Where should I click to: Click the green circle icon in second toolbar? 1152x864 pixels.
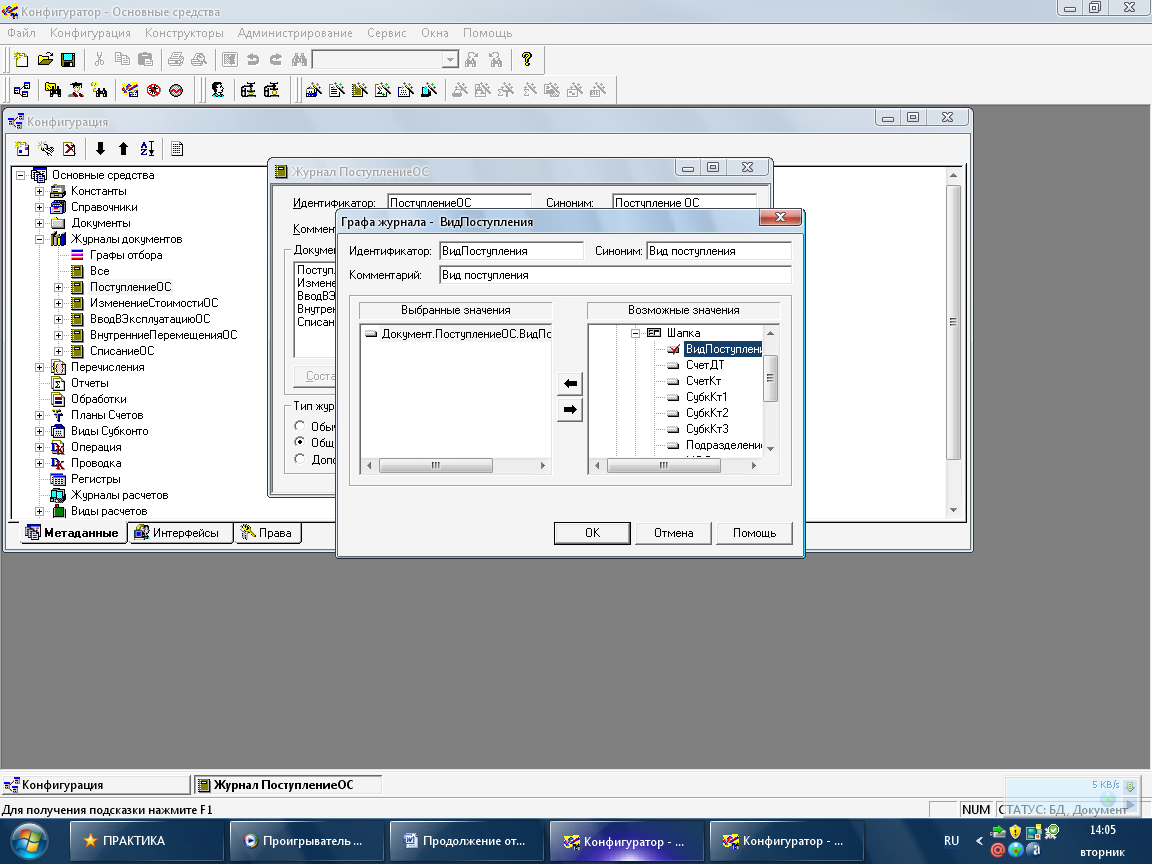tap(176, 90)
